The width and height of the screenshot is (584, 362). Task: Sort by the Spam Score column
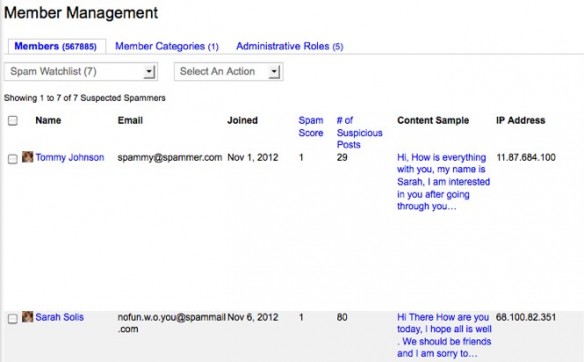tap(311, 127)
